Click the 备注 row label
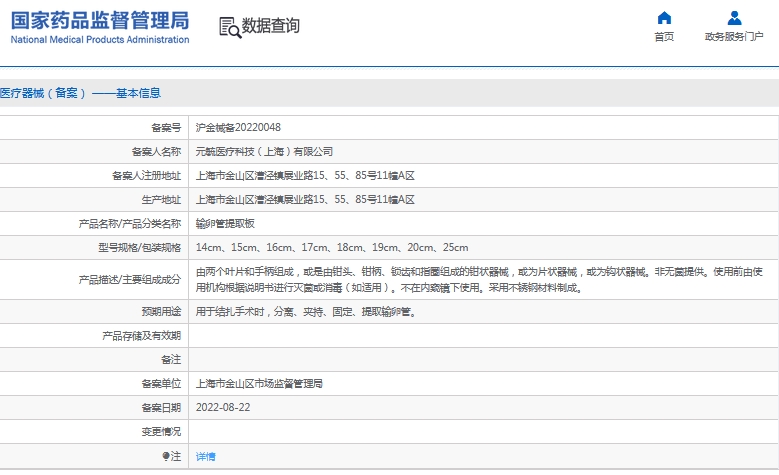779x475 pixels. (171, 359)
